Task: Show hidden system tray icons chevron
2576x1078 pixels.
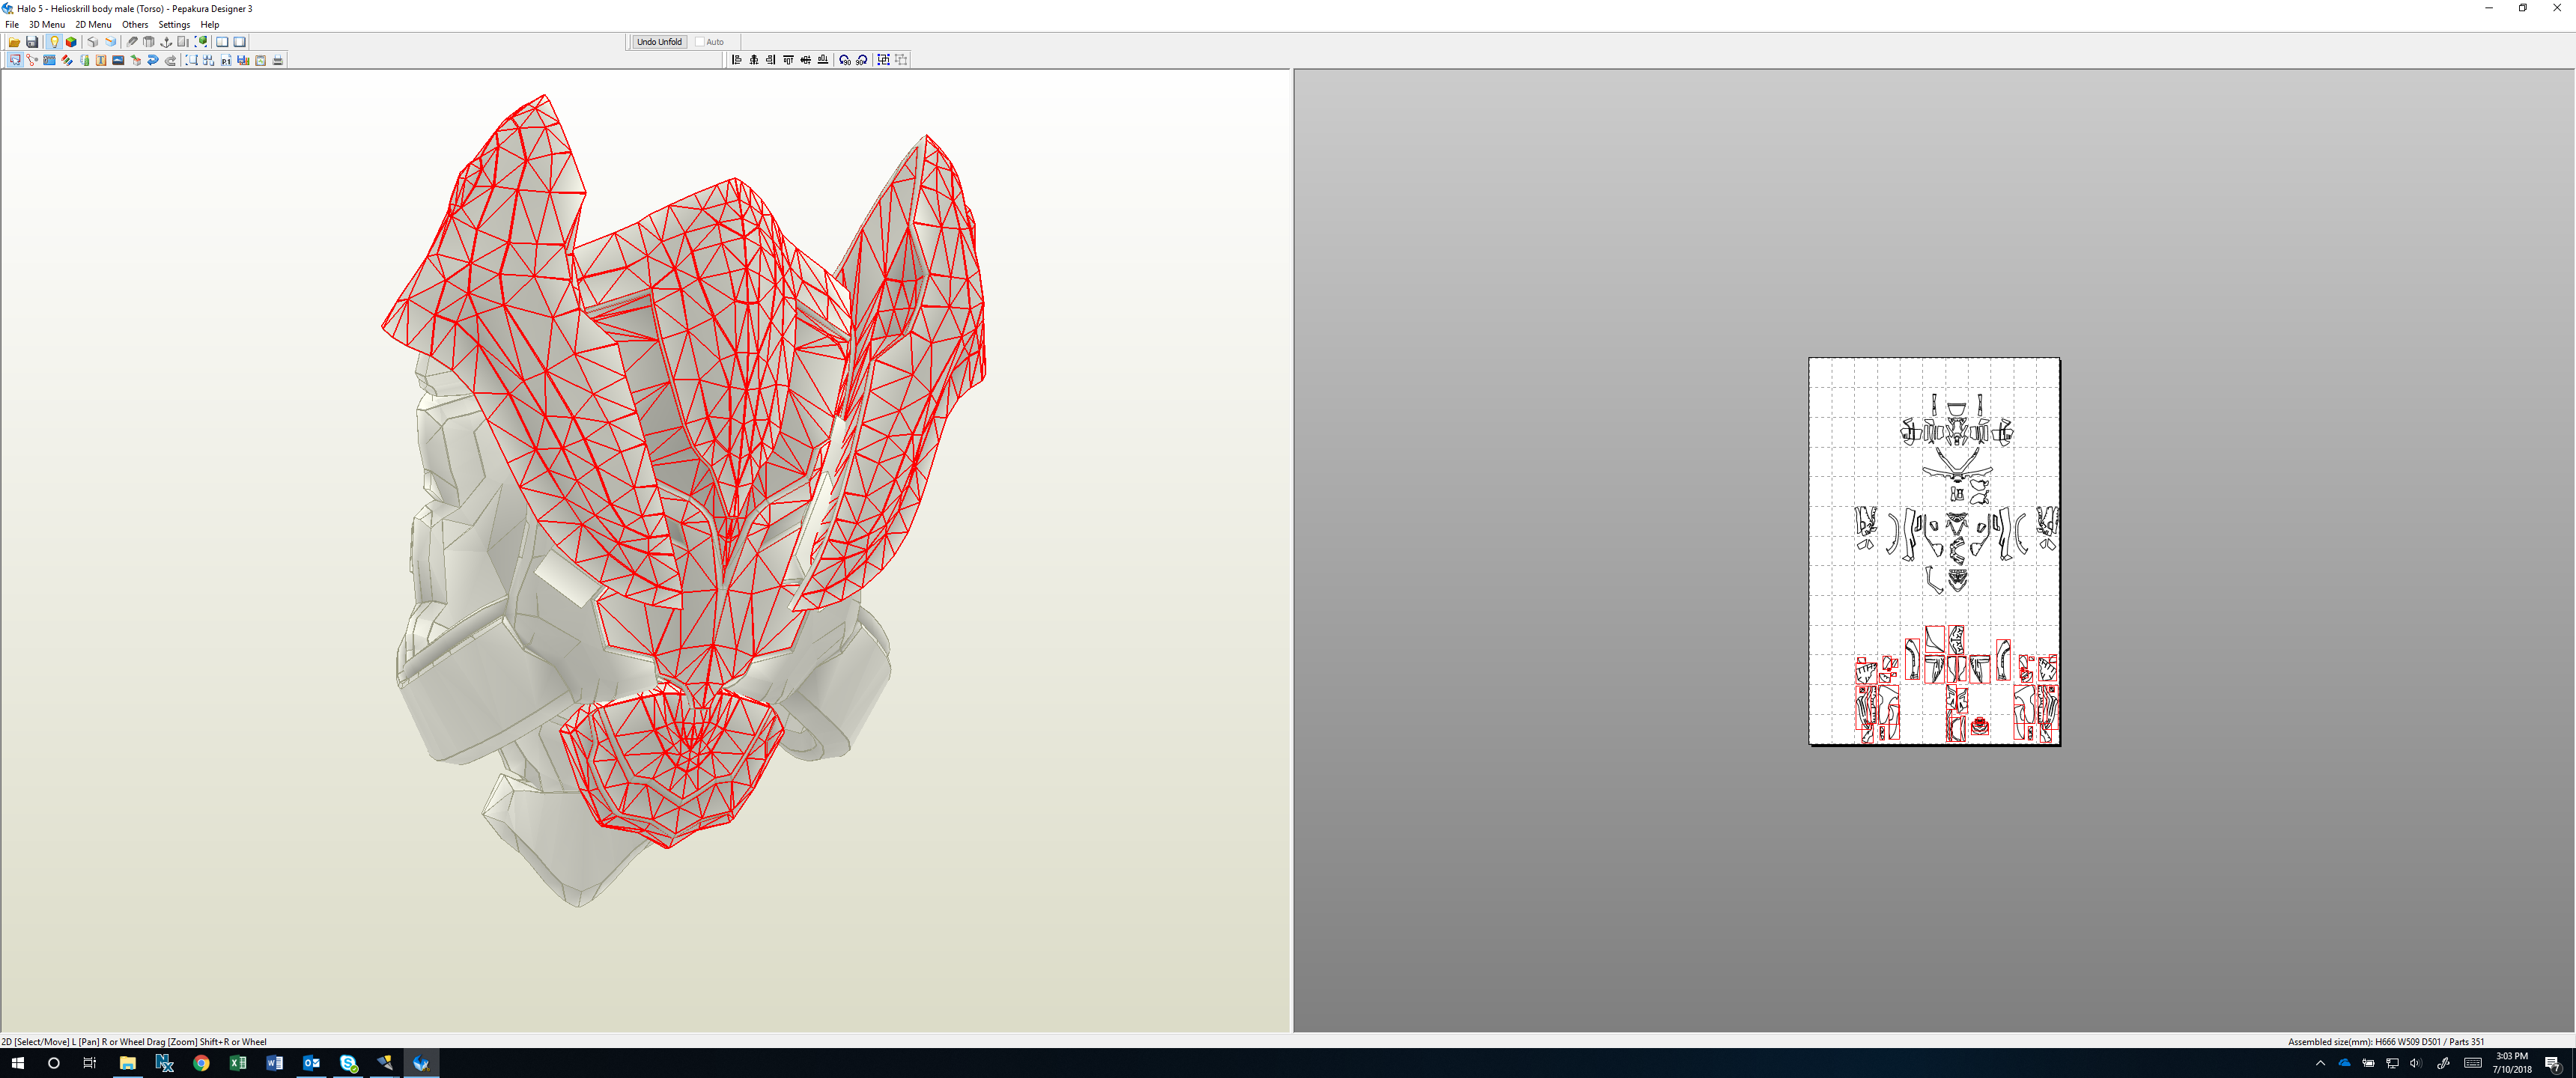Action: [x=2320, y=1063]
